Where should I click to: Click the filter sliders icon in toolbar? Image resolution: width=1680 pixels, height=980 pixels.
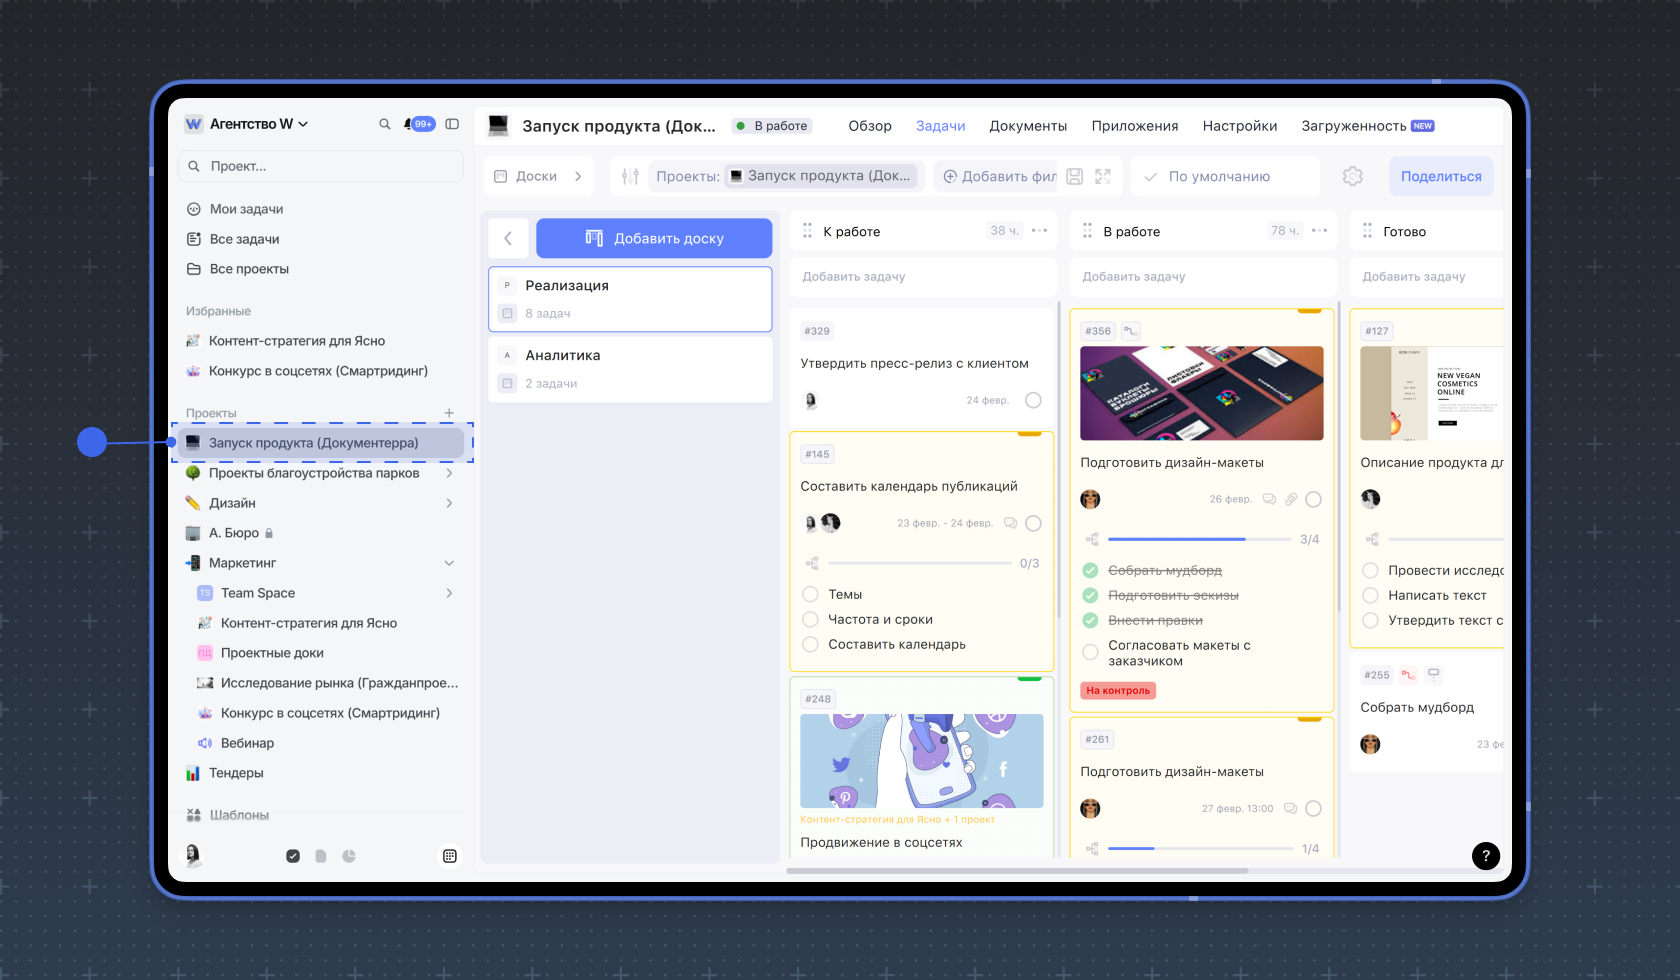(x=630, y=176)
